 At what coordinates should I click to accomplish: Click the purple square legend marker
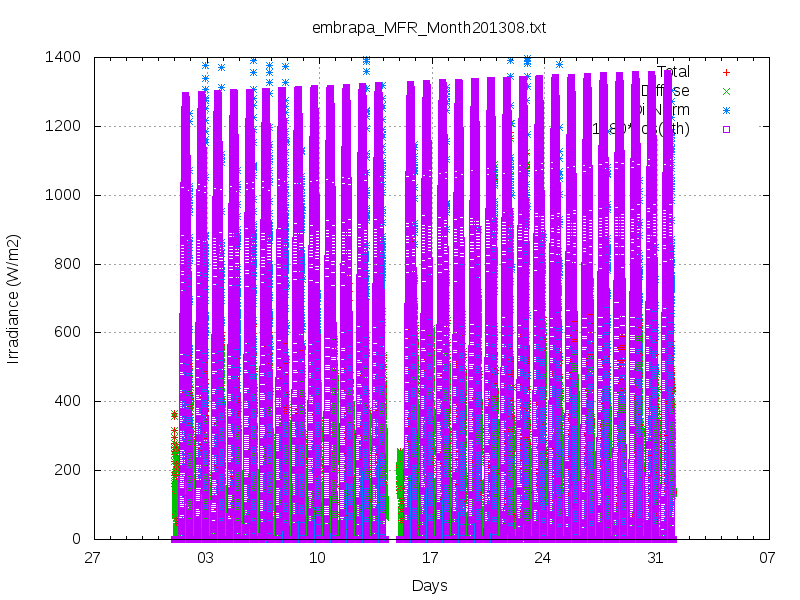(727, 129)
